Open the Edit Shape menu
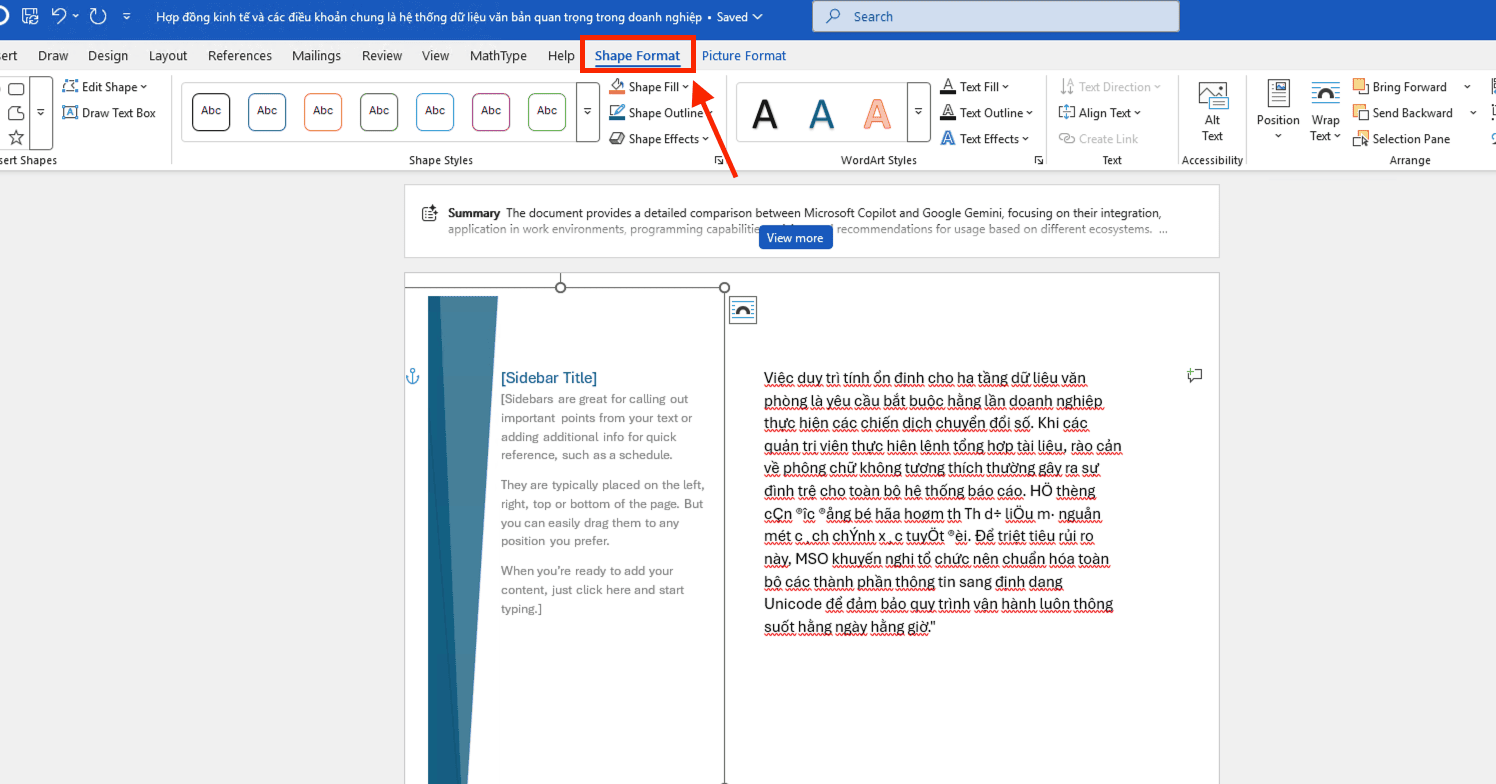Image resolution: width=1496 pixels, height=784 pixels. [105, 87]
